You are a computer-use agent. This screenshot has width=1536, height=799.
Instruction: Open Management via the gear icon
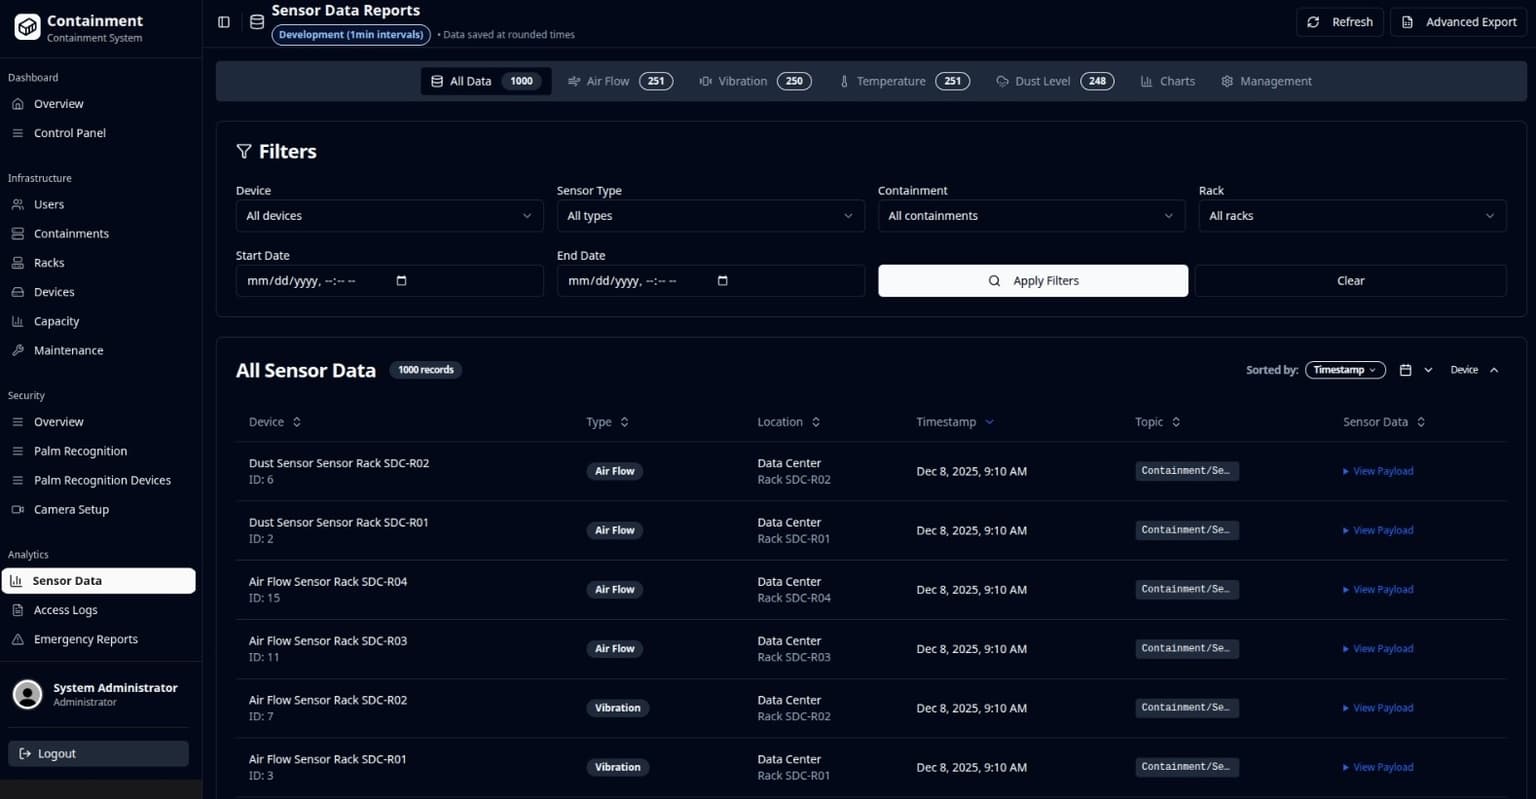[x=1227, y=81]
